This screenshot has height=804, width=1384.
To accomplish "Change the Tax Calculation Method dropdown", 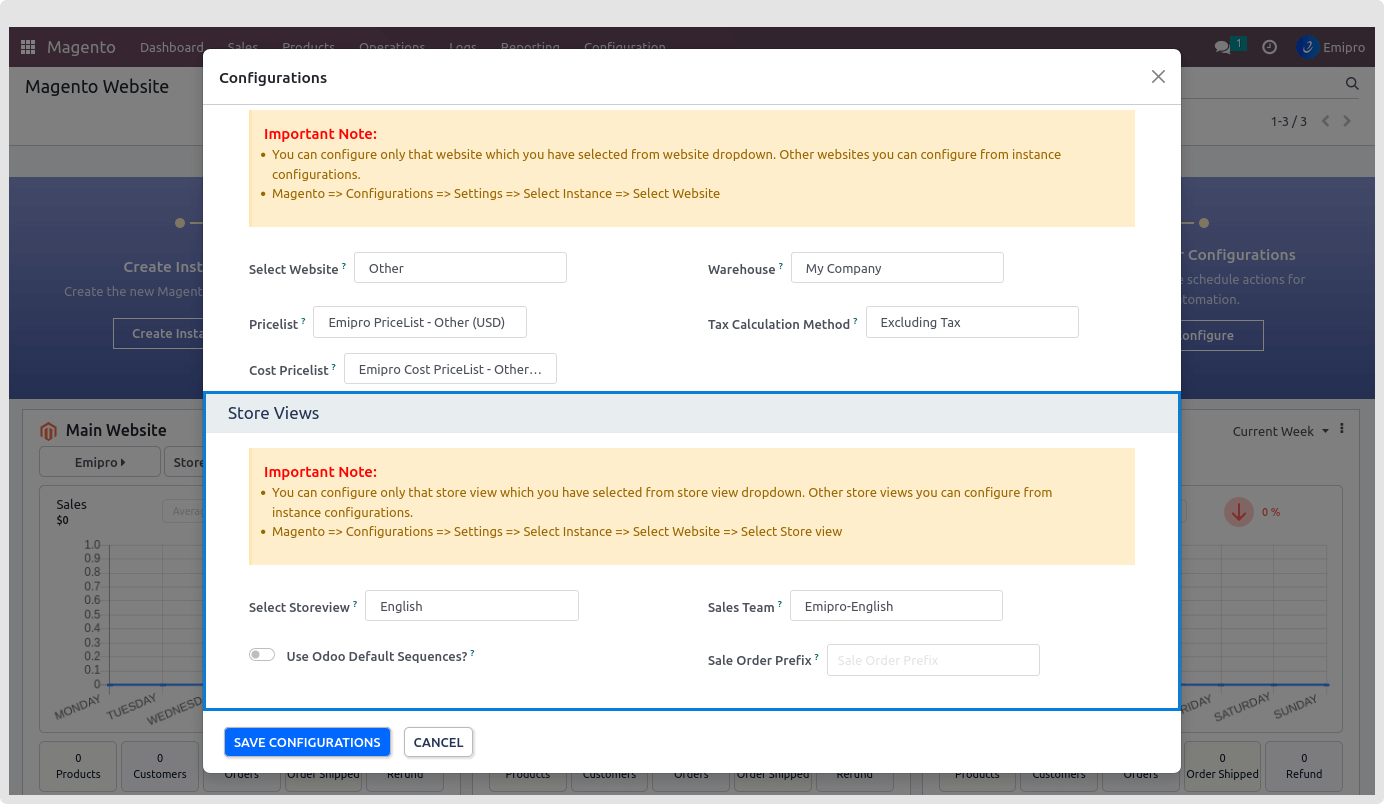I will [x=971, y=322].
